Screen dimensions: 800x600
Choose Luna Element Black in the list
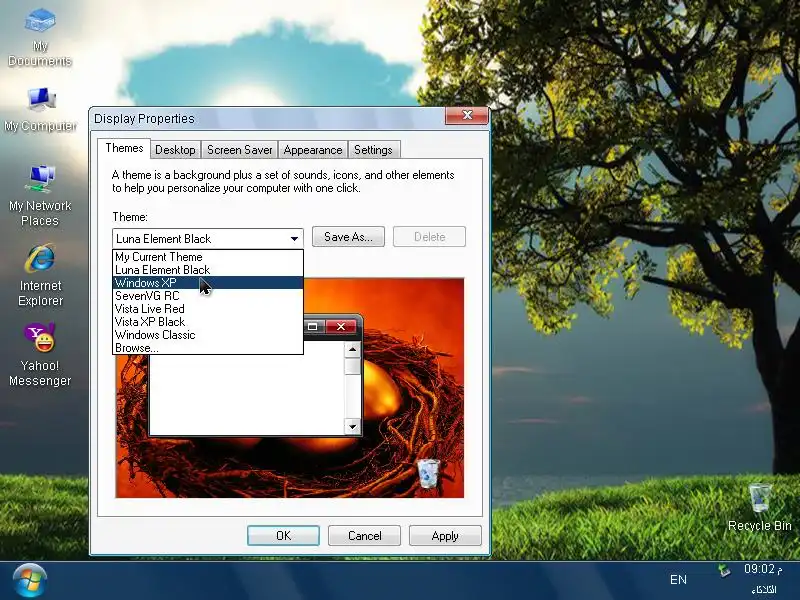(x=208, y=270)
